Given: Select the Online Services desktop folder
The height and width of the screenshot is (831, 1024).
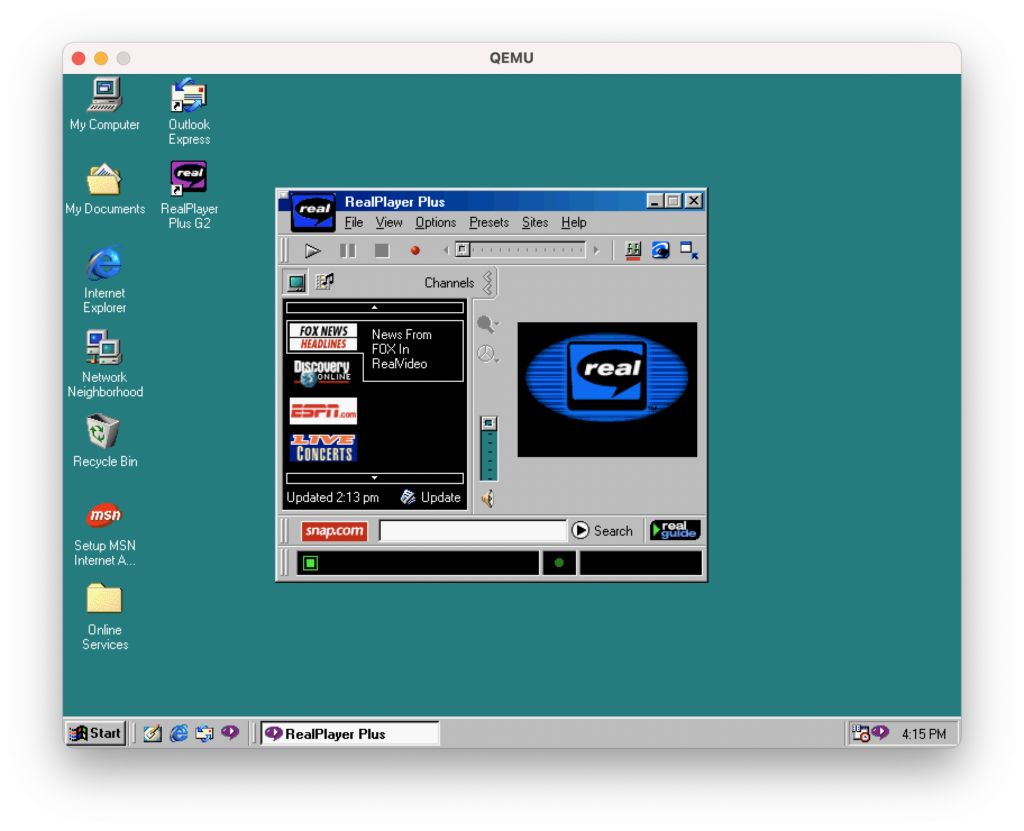Looking at the screenshot, I should pos(104,617).
